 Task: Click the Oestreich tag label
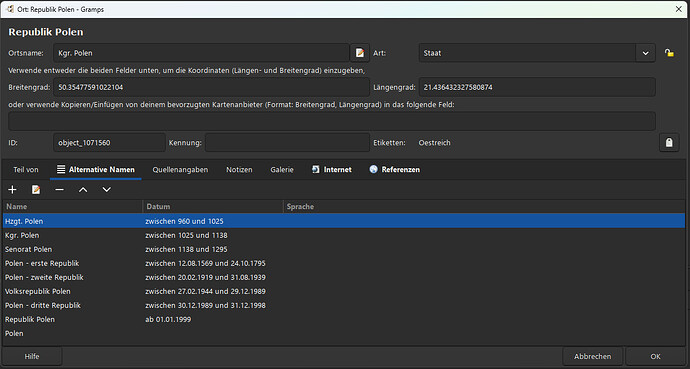[x=434, y=142]
